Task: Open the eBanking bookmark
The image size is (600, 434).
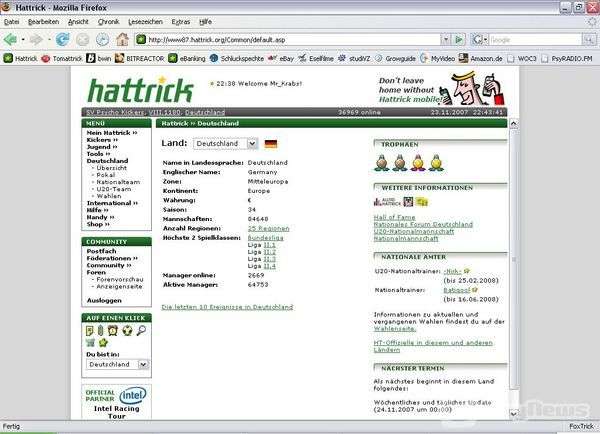Action: click(x=187, y=59)
